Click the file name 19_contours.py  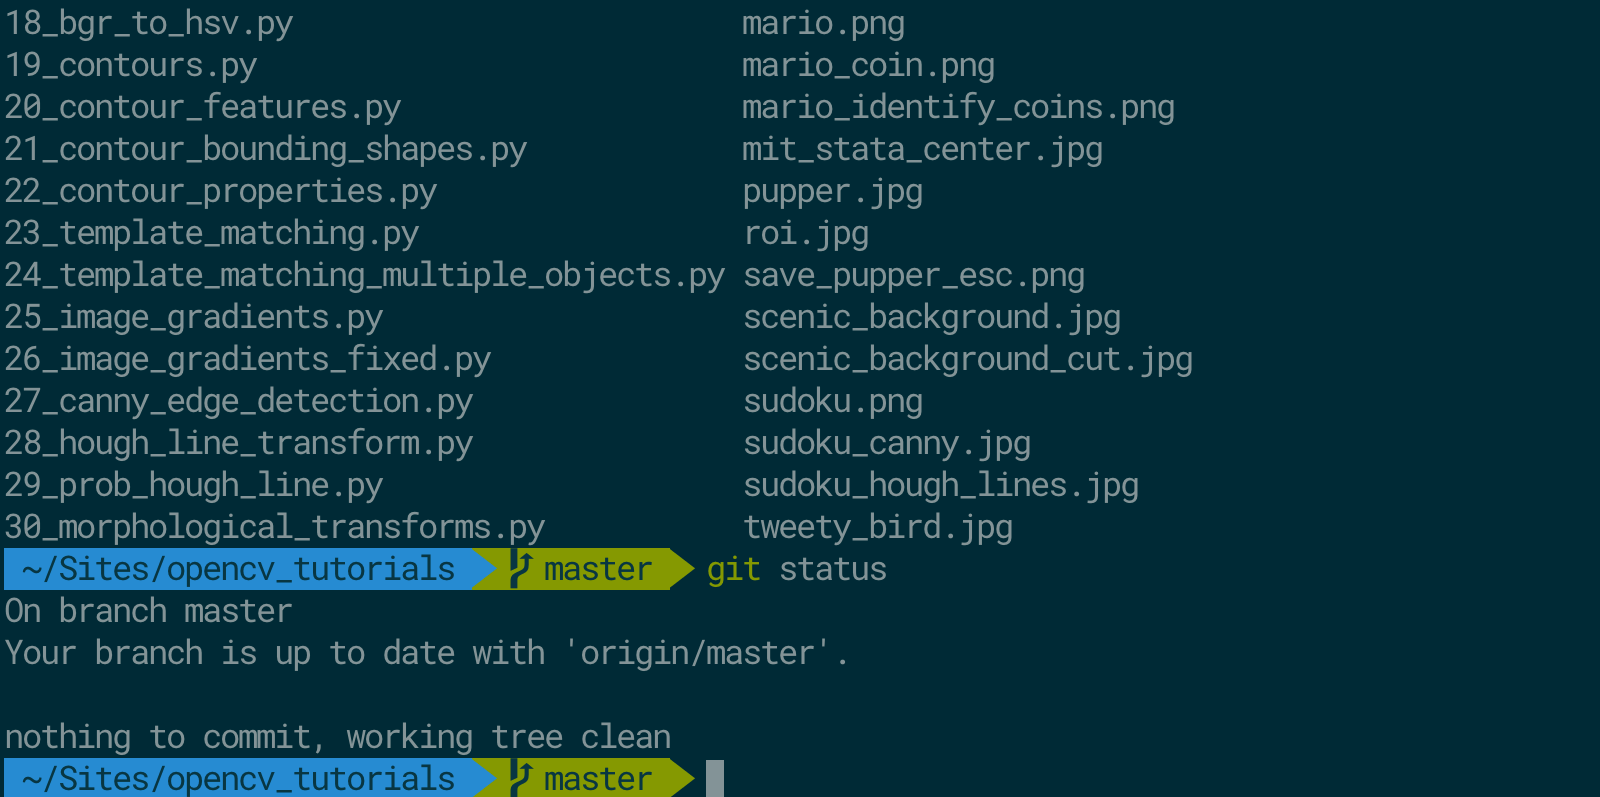click(x=131, y=66)
